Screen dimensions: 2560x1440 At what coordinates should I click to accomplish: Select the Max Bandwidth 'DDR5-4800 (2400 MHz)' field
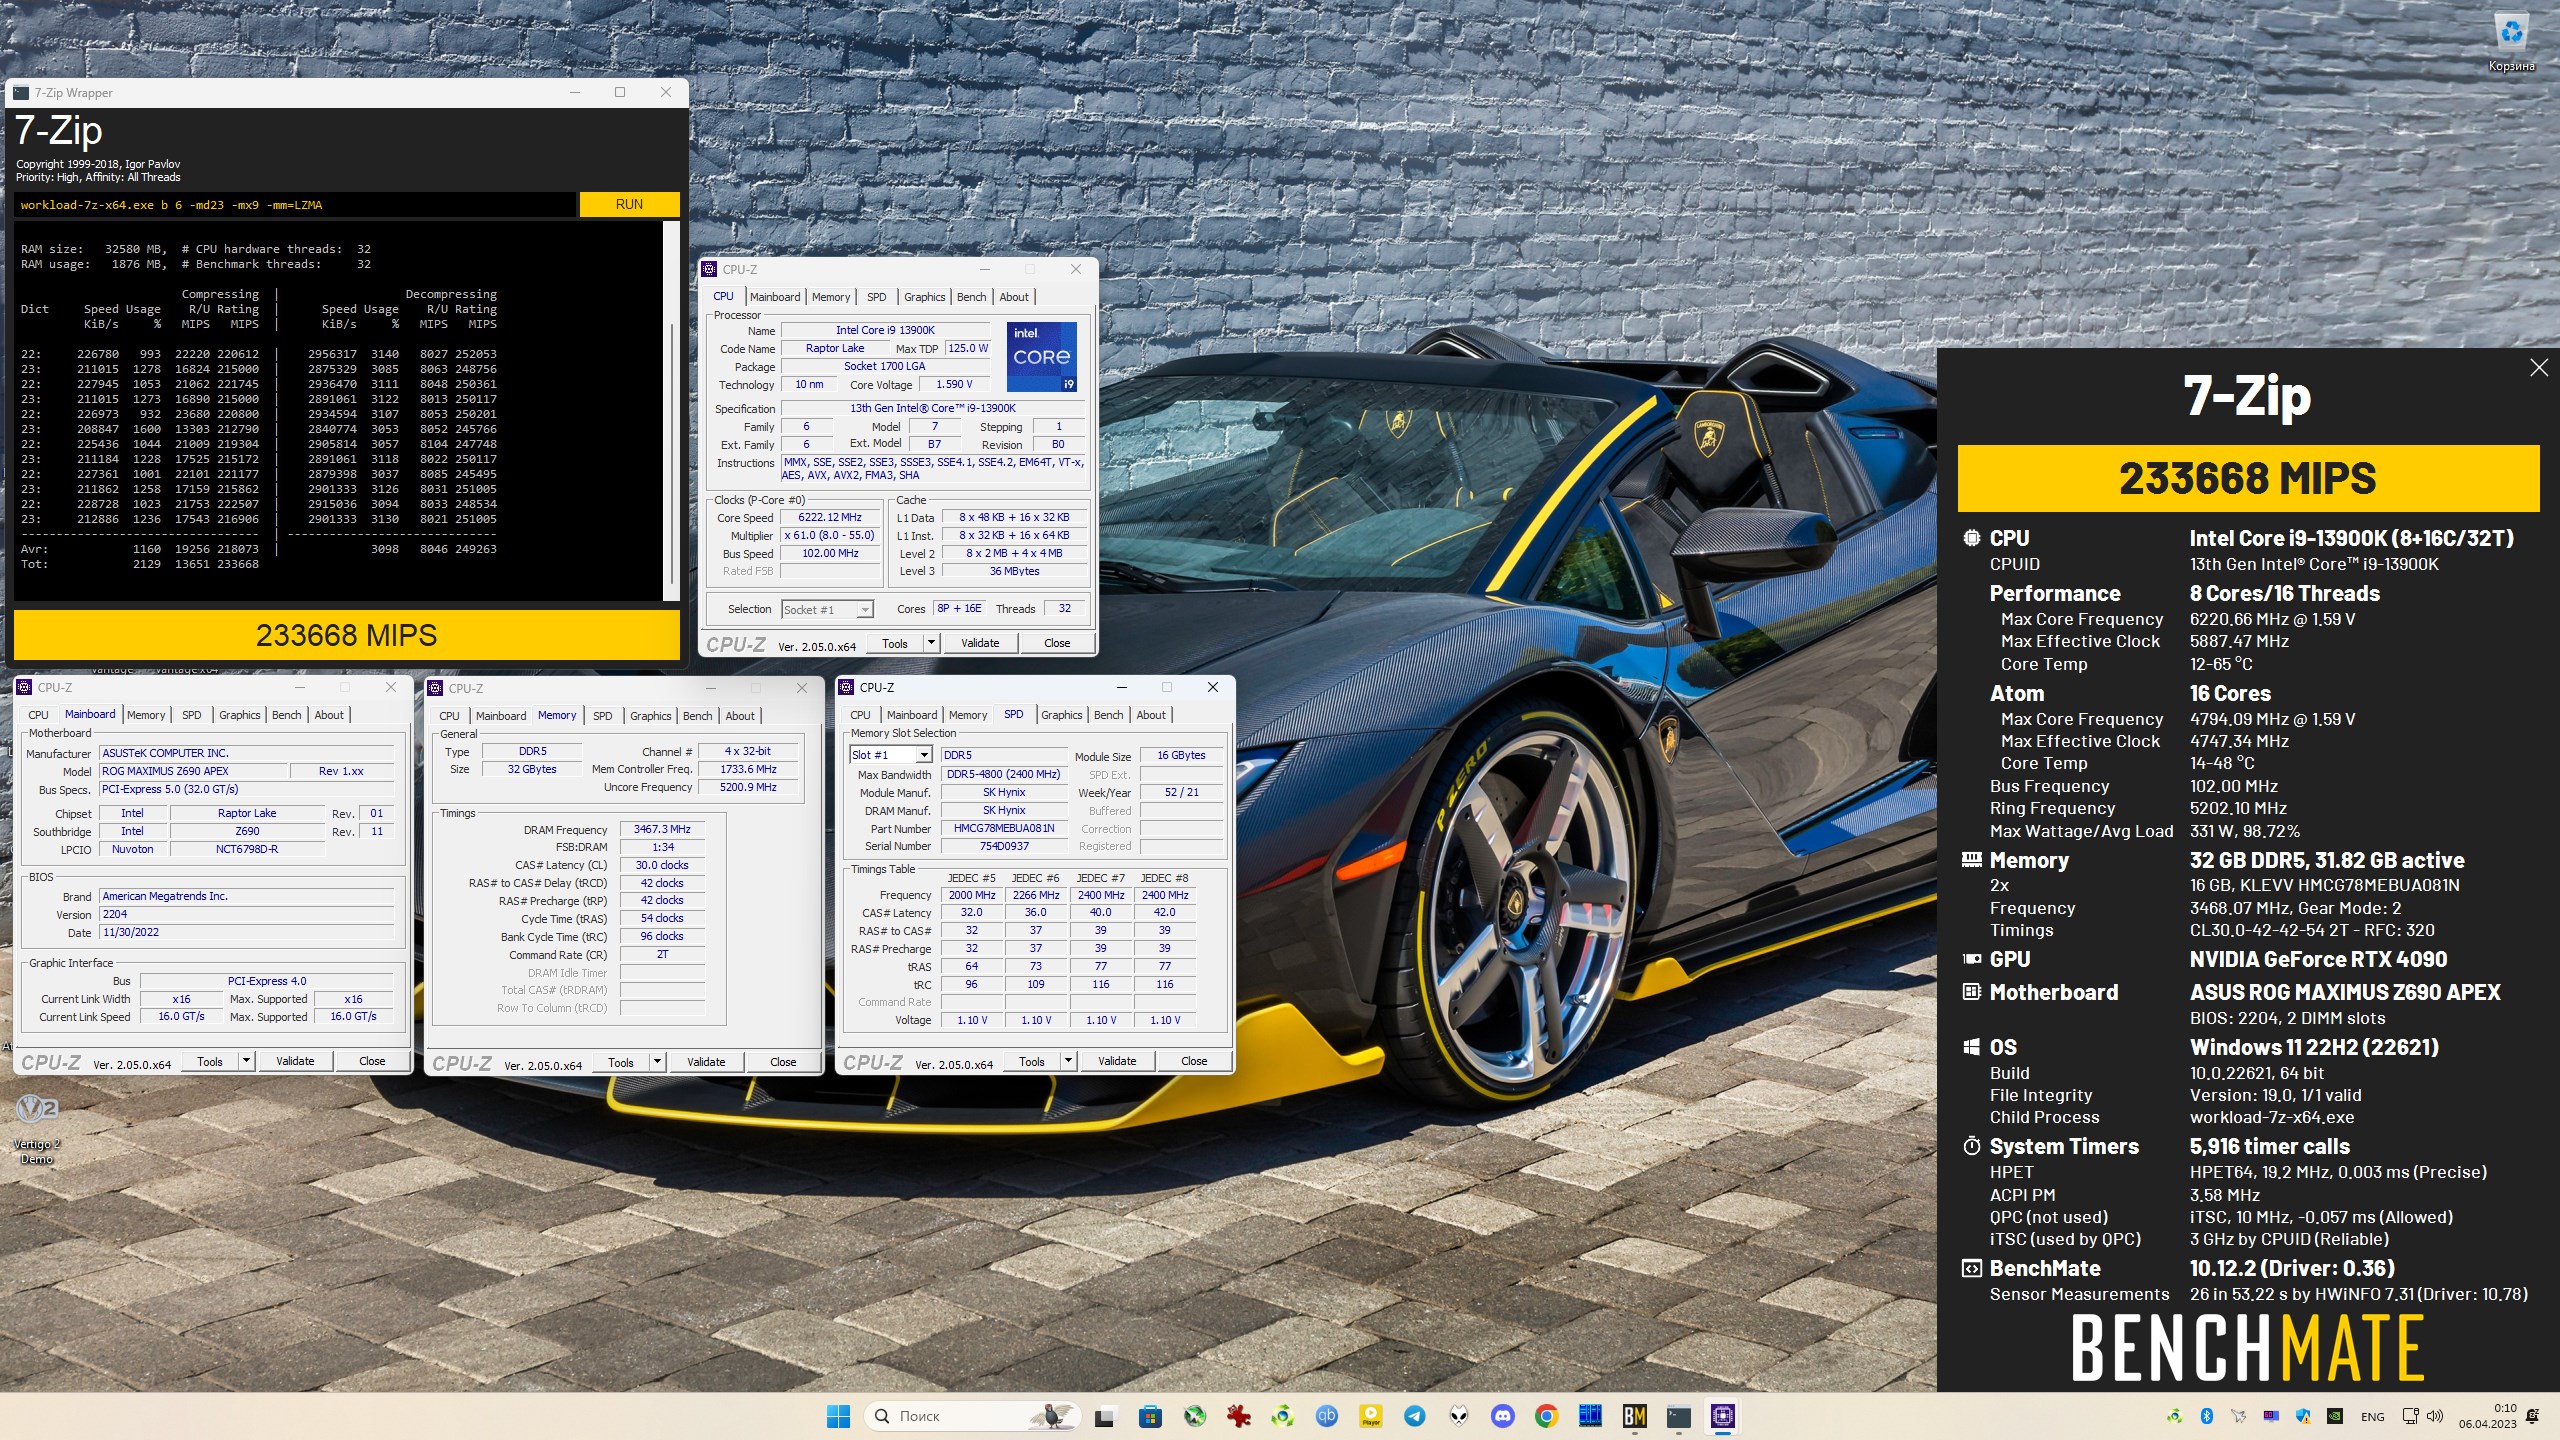point(1004,774)
